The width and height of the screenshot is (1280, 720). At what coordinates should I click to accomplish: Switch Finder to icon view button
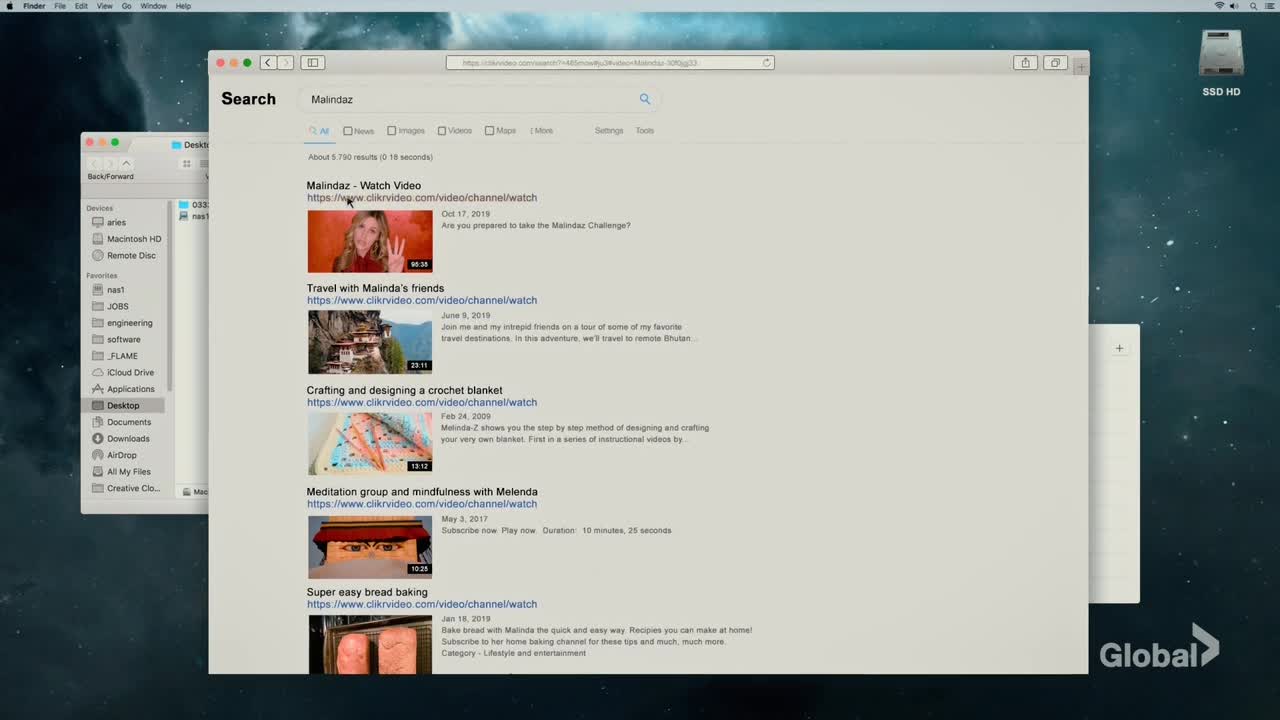pyautogui.click(x=186, y=164)
